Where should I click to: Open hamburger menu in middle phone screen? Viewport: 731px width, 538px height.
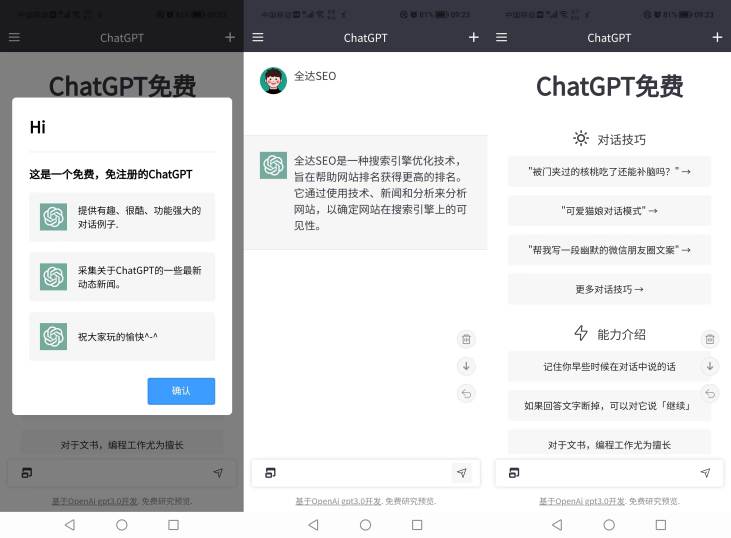258,37
